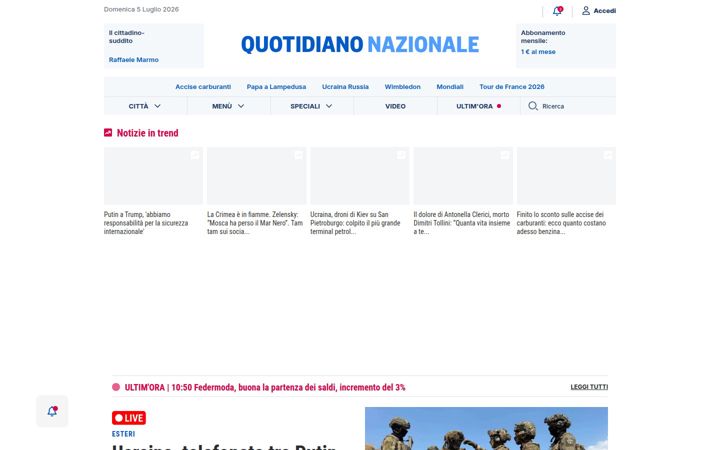Open the Ucraina telefonata Putin headline
Image resolution: width=720 pixels, height=450 pixels.
coord(224,446)
